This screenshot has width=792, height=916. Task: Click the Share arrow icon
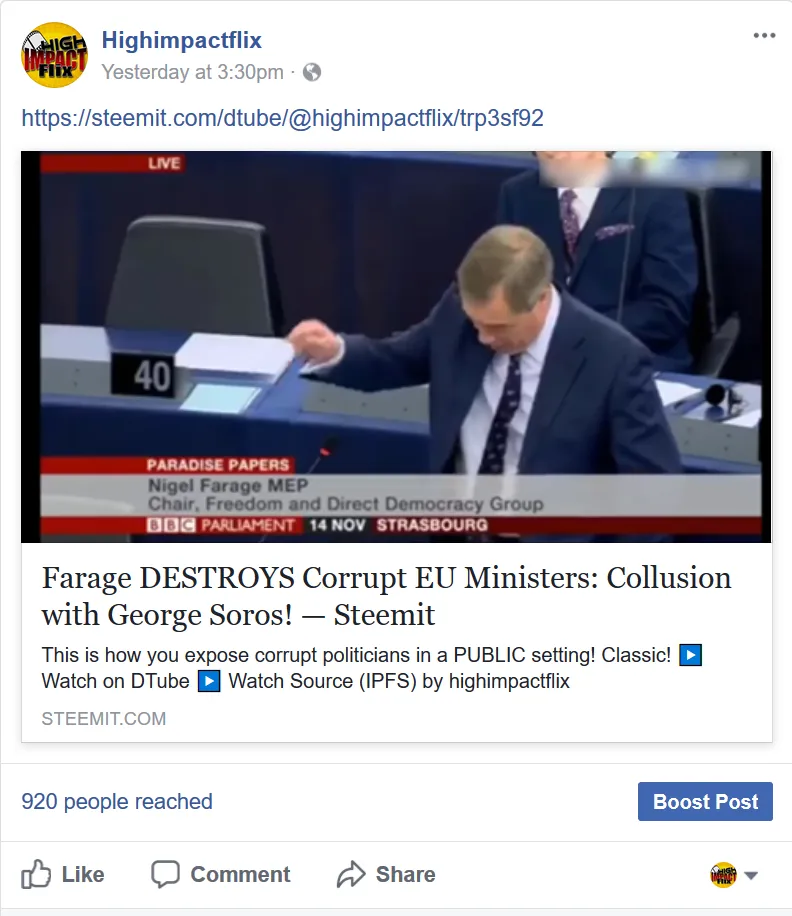351,874
